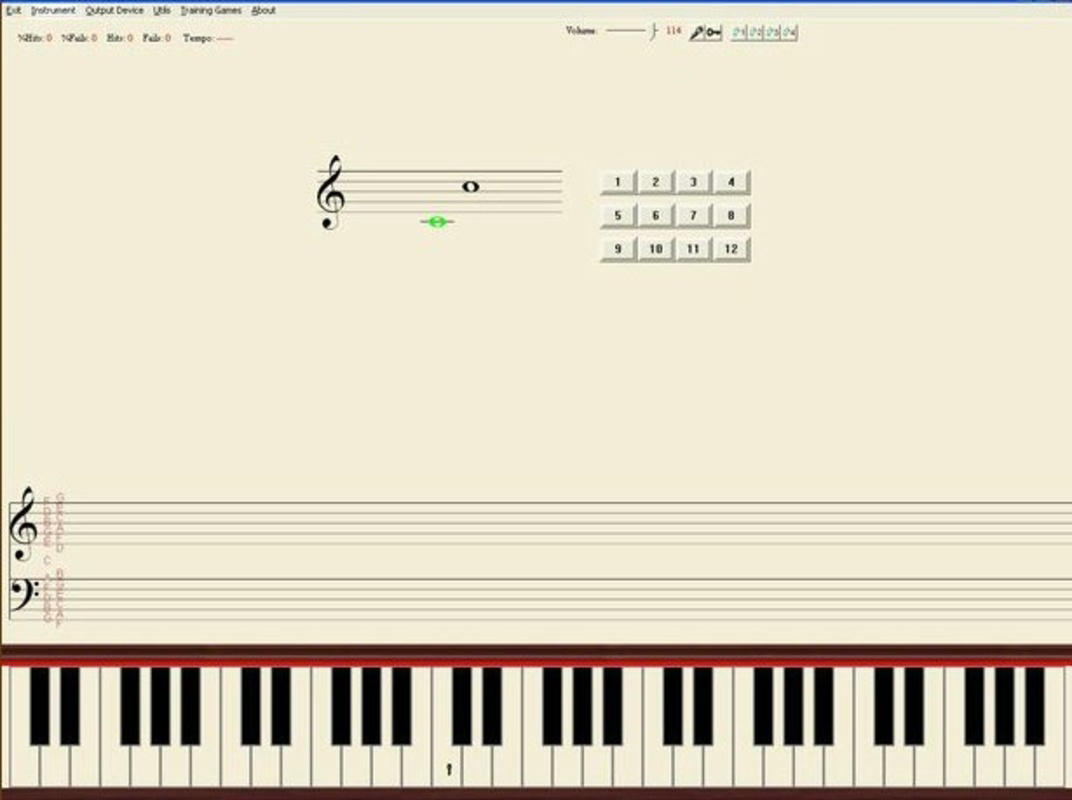Click the microphone icon in the toolbar
This screenshot has height=800, width=1072.
696,32
